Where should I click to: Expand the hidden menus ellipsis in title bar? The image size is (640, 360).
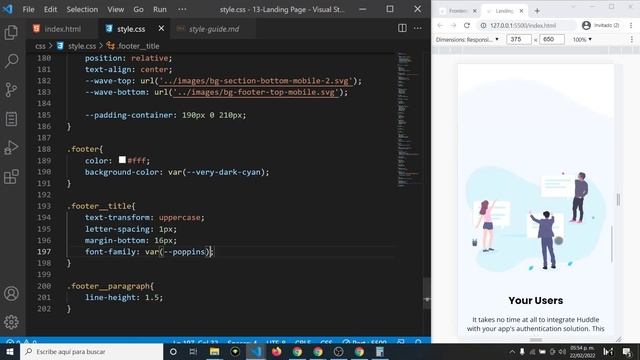point(182,9)
